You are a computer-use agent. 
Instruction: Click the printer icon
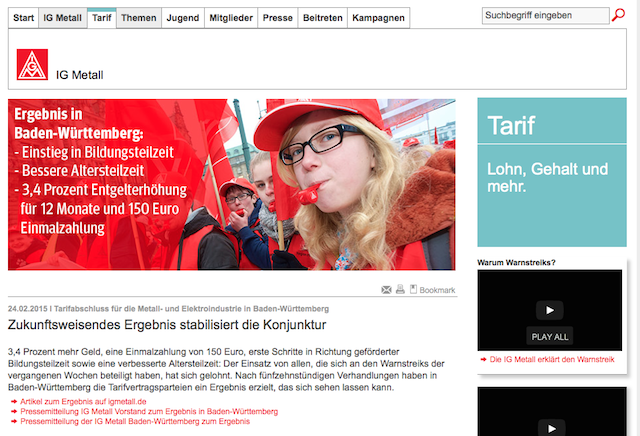tap(400, 289)
